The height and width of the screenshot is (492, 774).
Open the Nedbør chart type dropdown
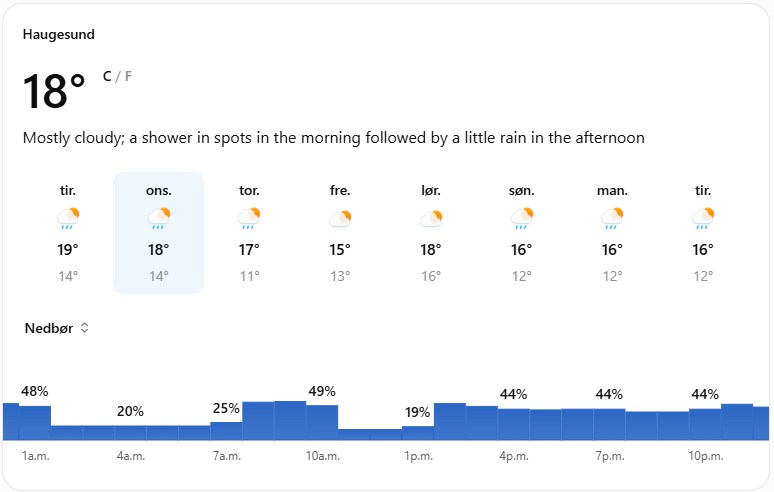(57, 328)
